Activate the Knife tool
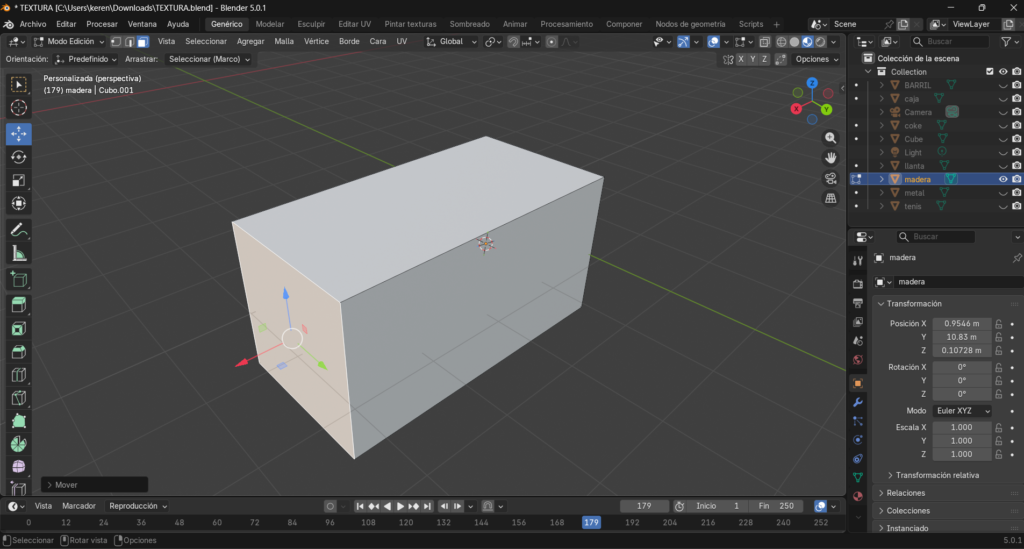This screenshot has width=1024, height=549. pyautogui.click(x=18, y=398)
